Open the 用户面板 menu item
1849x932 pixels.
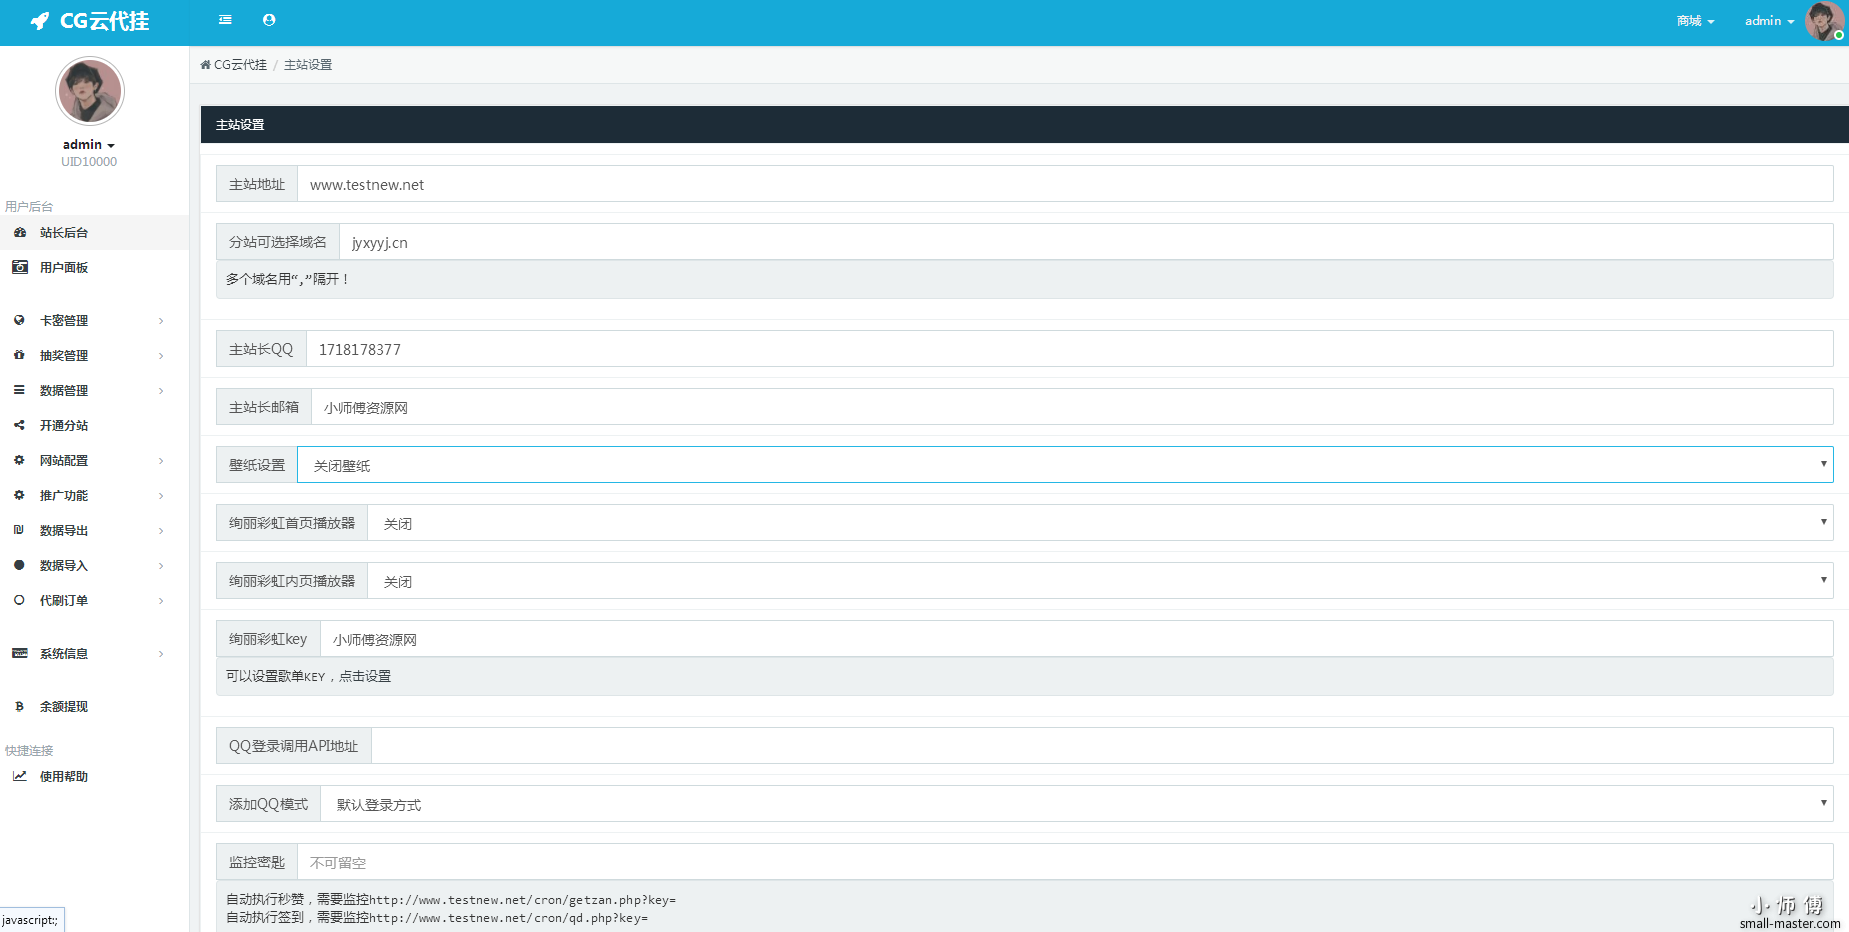pos(94,267)
